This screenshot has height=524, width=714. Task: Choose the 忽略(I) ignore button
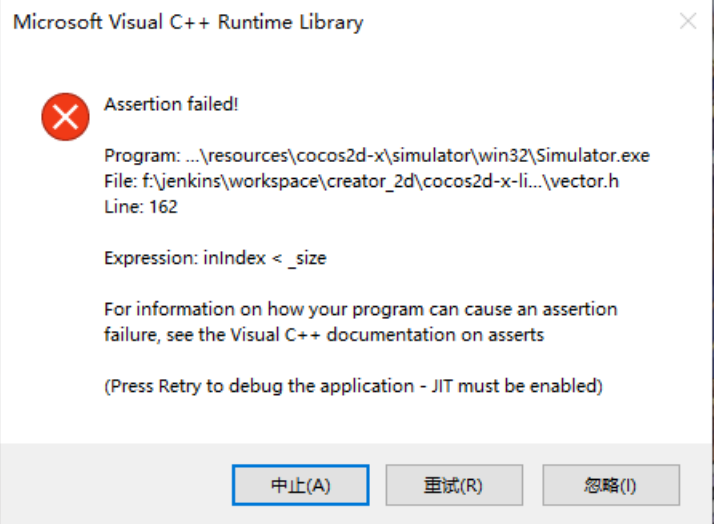point(609,486)
